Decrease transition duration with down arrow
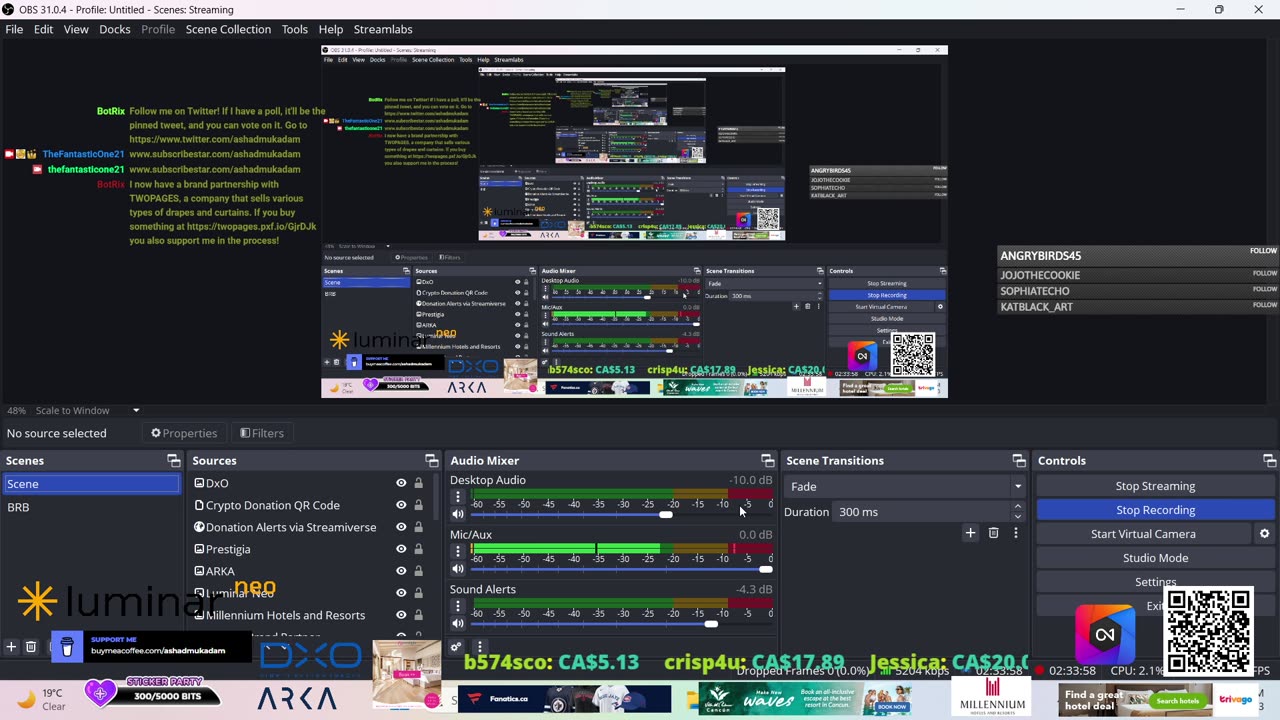Screen dimensions: 1280x720 pyautogui.click(x=1018, y=516)
